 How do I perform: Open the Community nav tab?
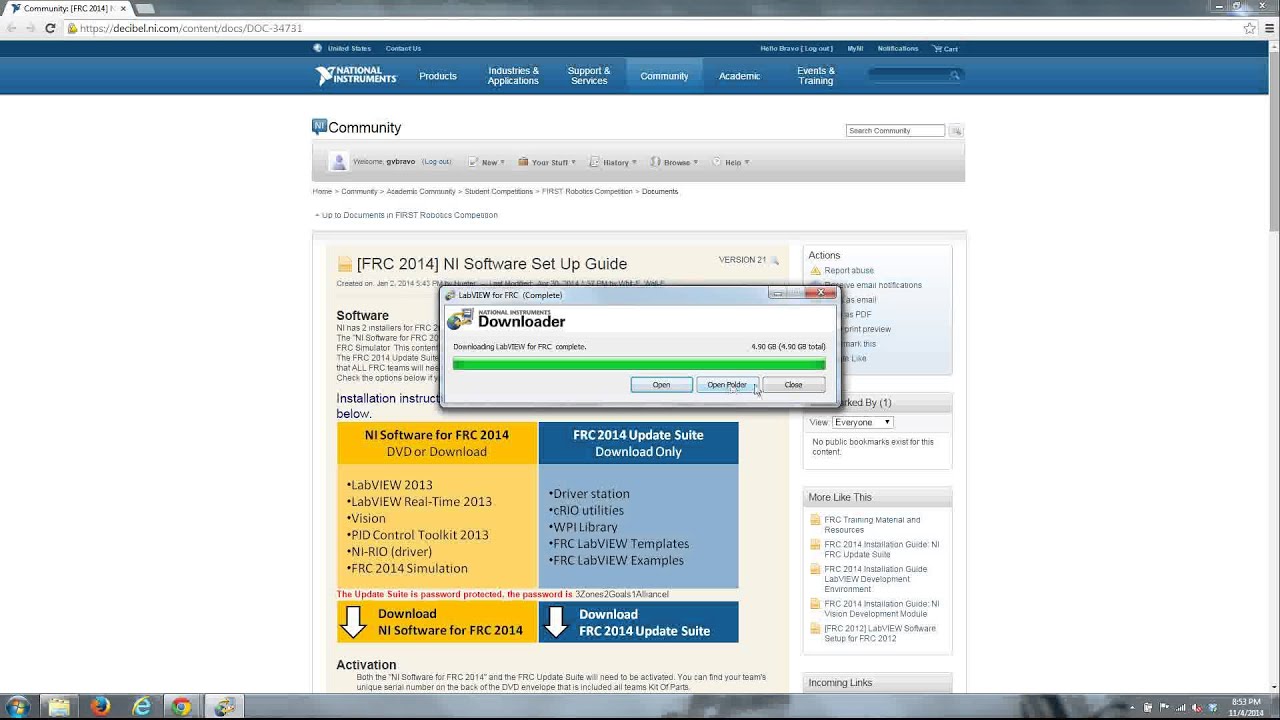tap(664, 76)
